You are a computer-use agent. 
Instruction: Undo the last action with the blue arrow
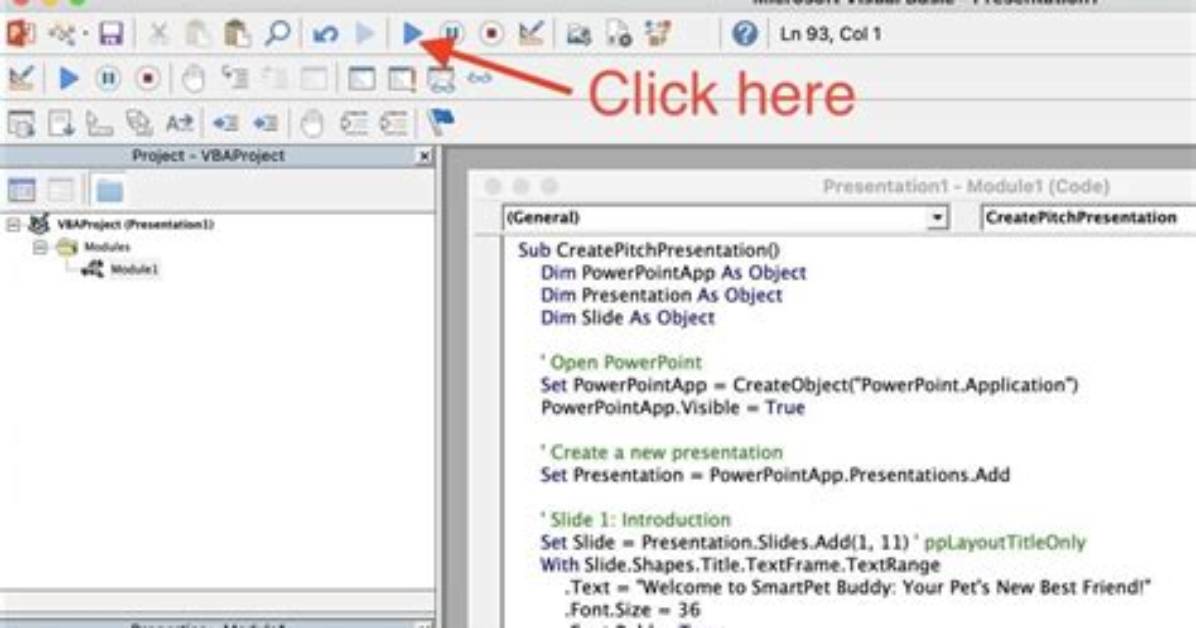click(x=326, y=34)
